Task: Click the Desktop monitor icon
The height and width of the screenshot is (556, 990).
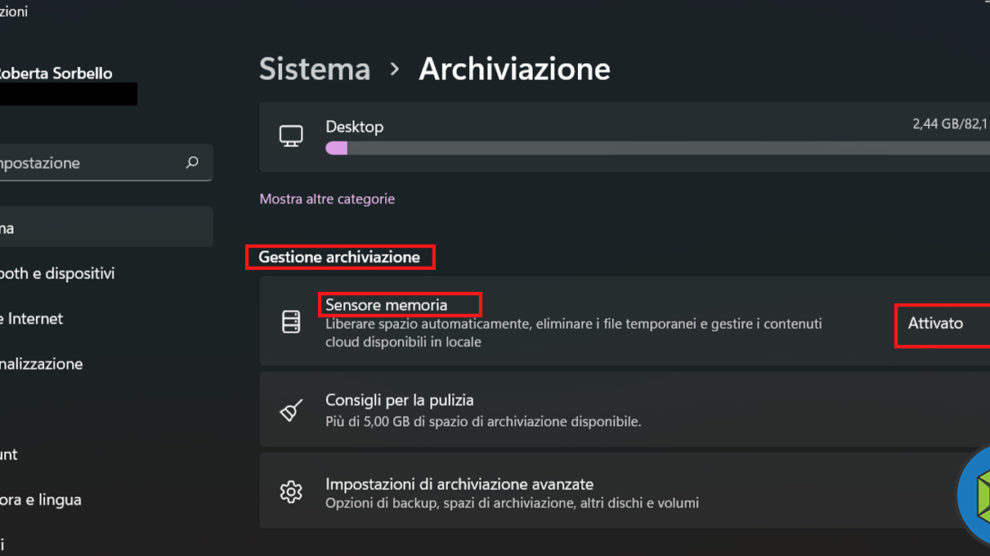Action: click(x=291, y=137)
